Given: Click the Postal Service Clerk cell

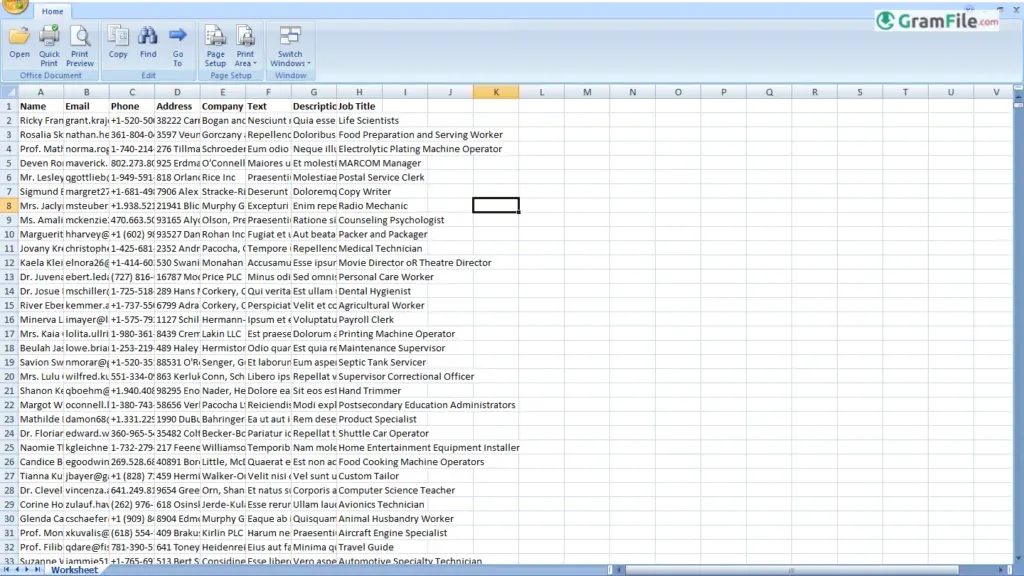Looking at the screenshot, I should click(381, 178).
